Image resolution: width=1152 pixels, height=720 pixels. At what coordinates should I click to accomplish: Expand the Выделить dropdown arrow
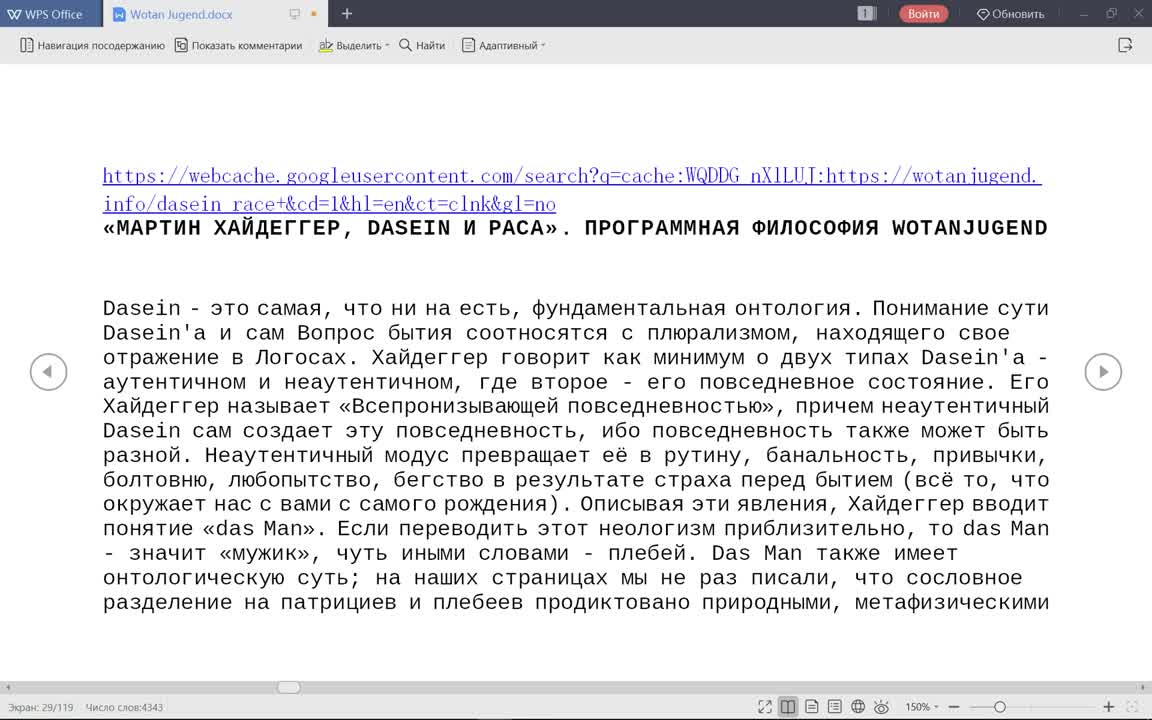pyautogui.click(x=387, y=46)
